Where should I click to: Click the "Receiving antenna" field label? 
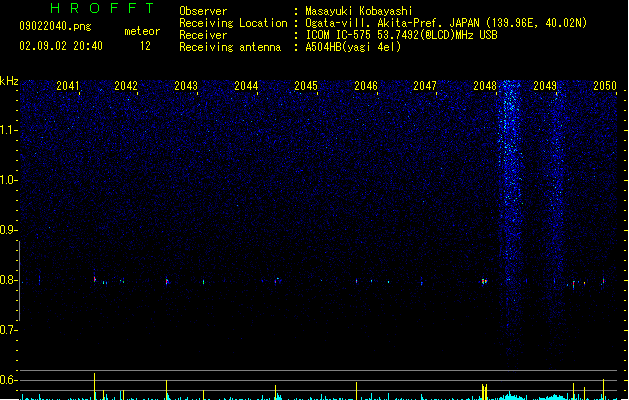click(x=230, y=47)
